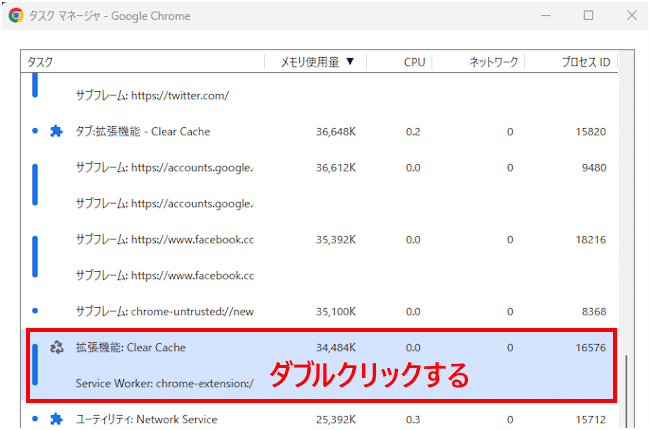650x430 pixels.
Task: Select the chrome-untrusted://new subframe row
Action: coord(319,311)
